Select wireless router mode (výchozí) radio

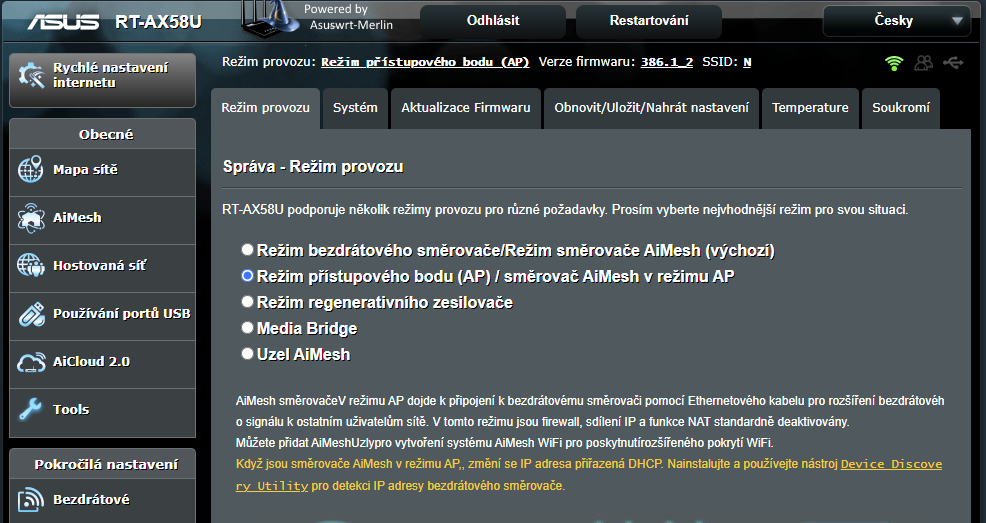(248, 250)
